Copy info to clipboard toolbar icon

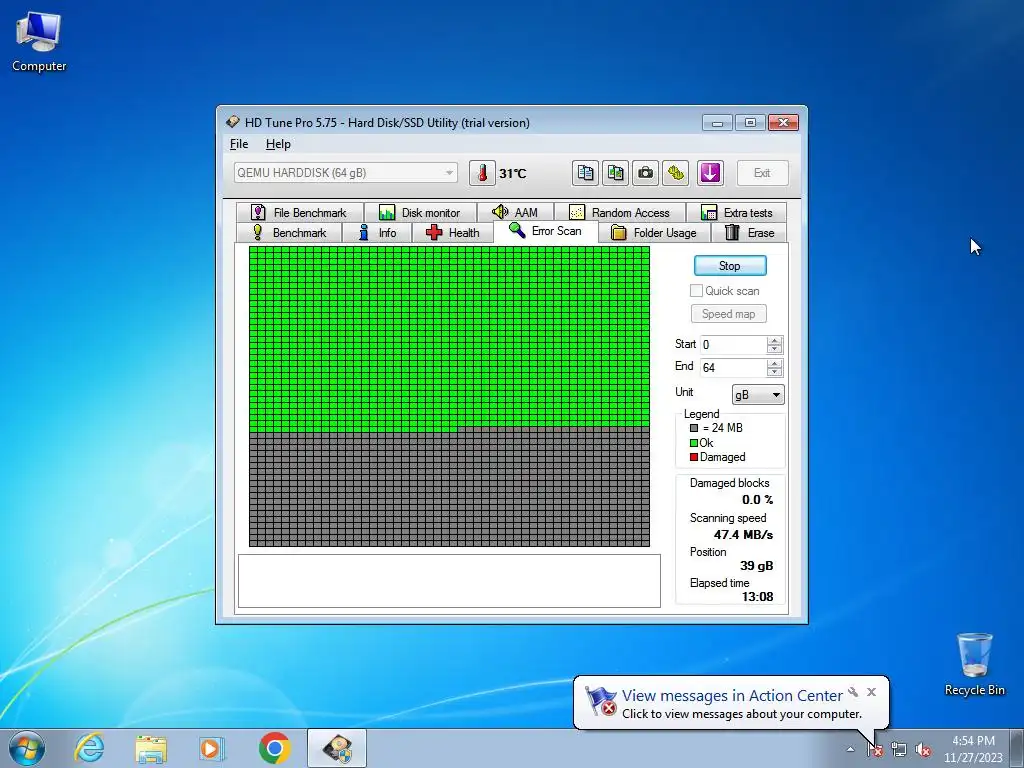coord(586,173)
